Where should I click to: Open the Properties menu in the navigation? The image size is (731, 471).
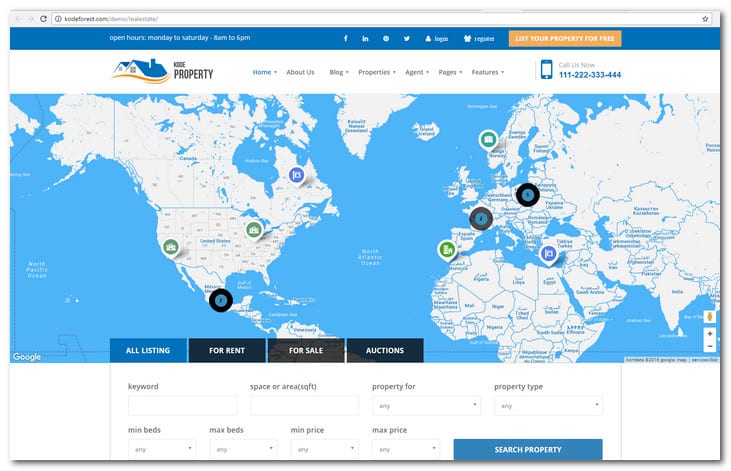tap(377, 72)
